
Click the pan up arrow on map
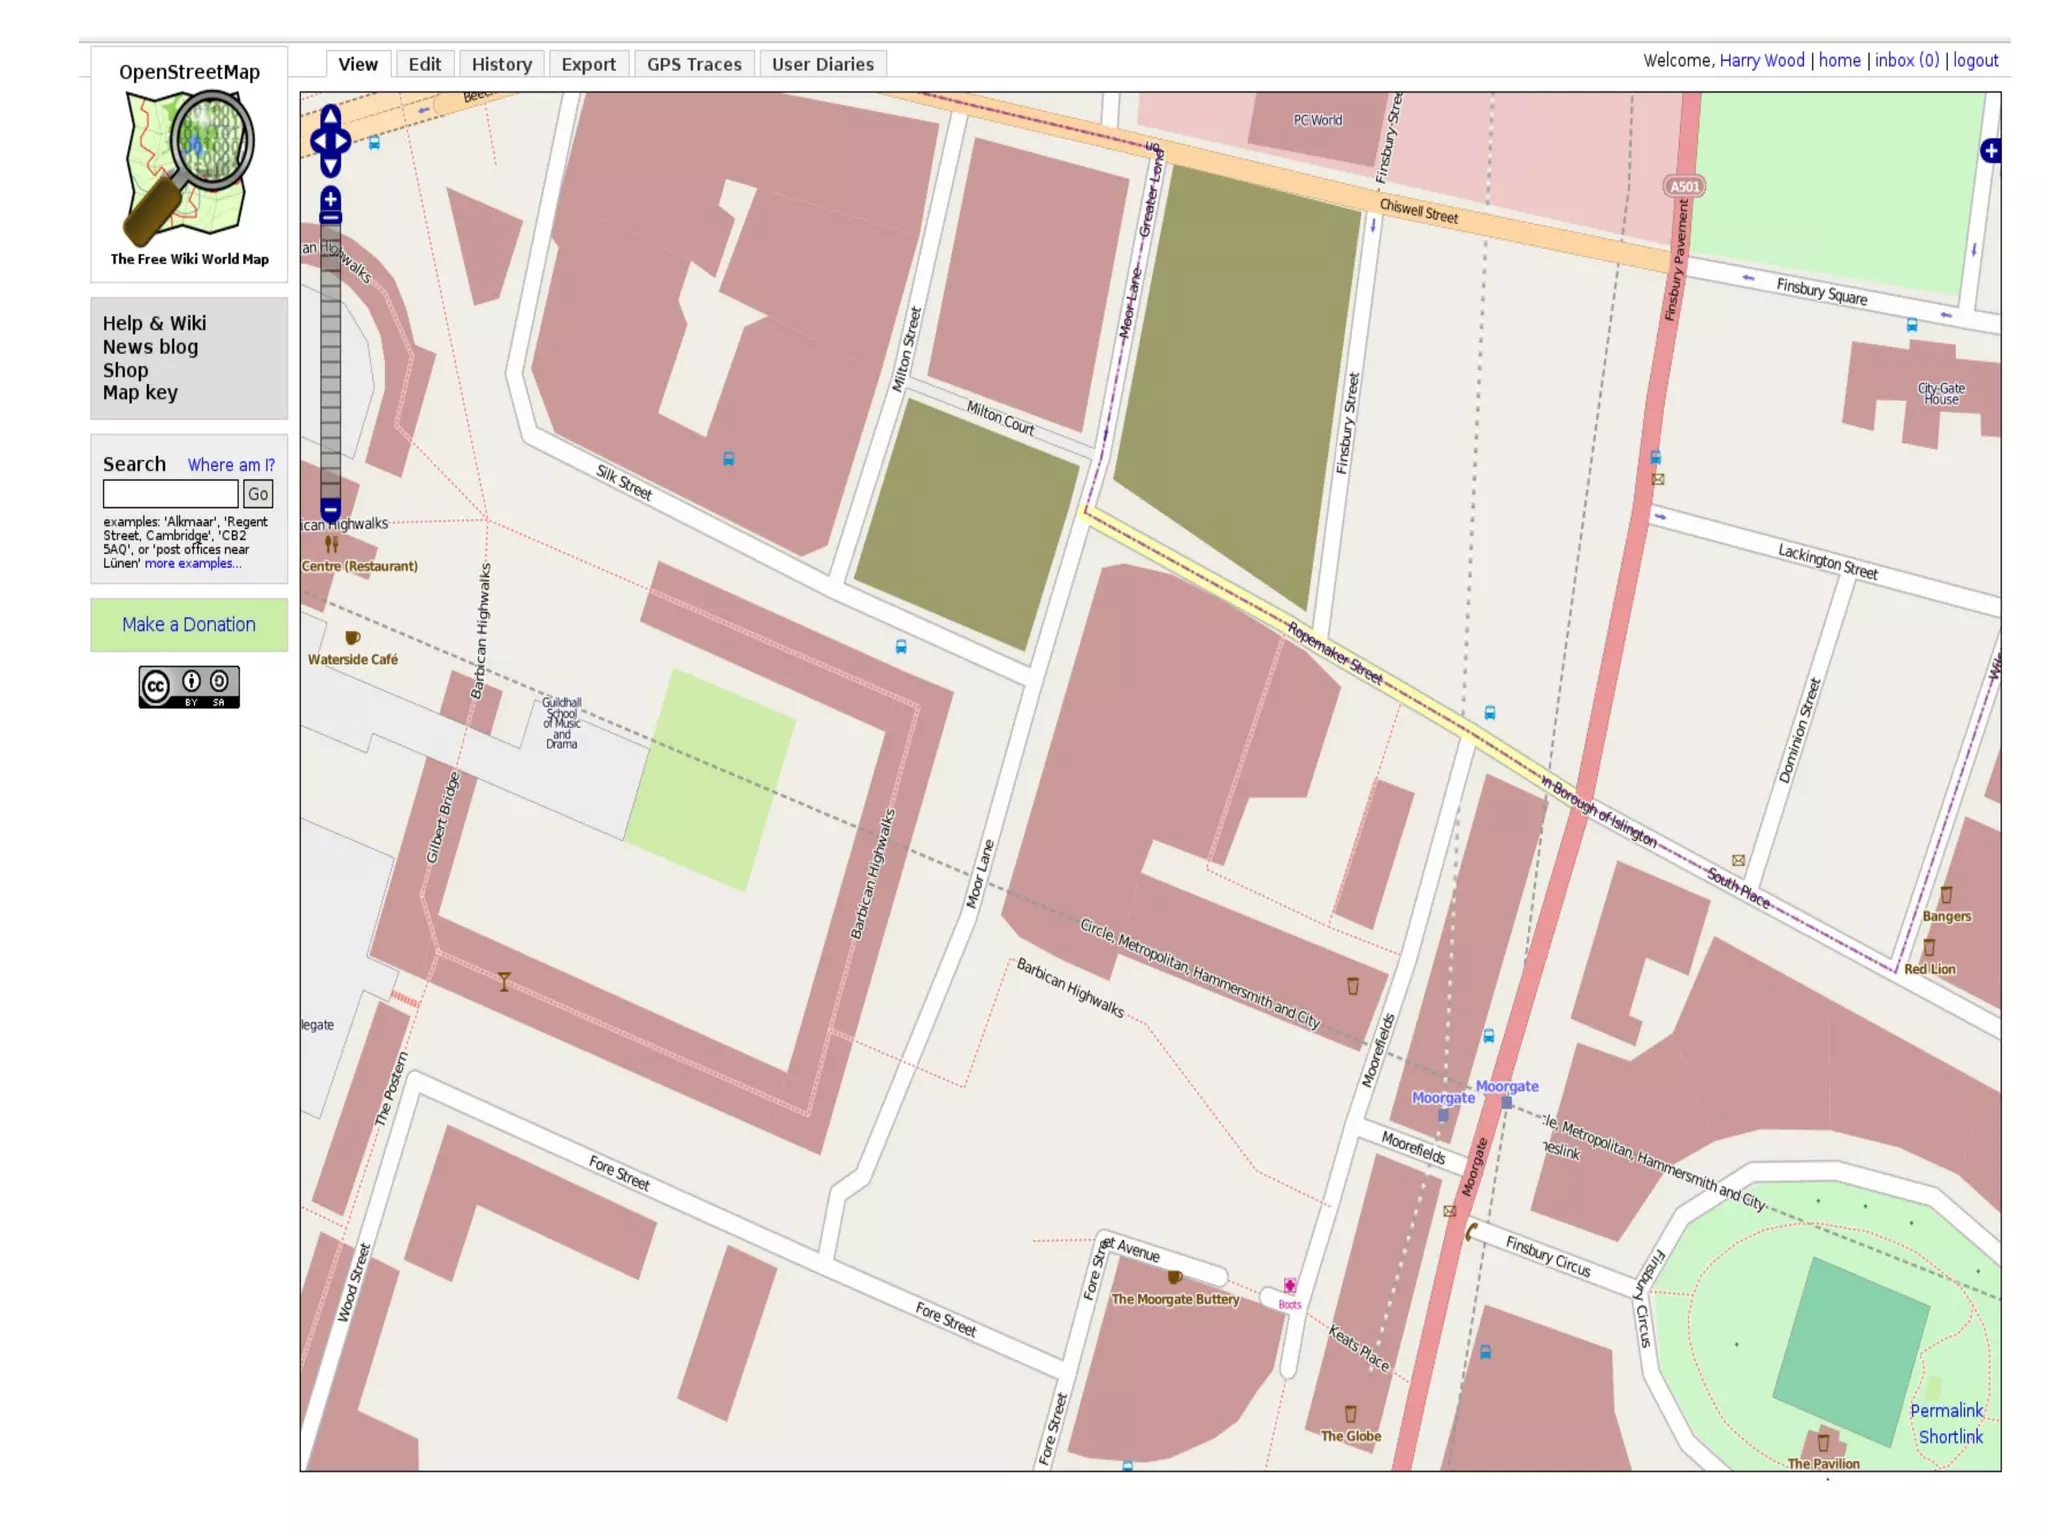[x=330, y=117]
